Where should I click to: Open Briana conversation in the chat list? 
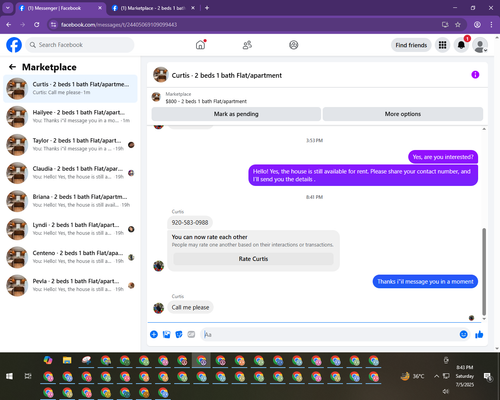click(70, 201)
